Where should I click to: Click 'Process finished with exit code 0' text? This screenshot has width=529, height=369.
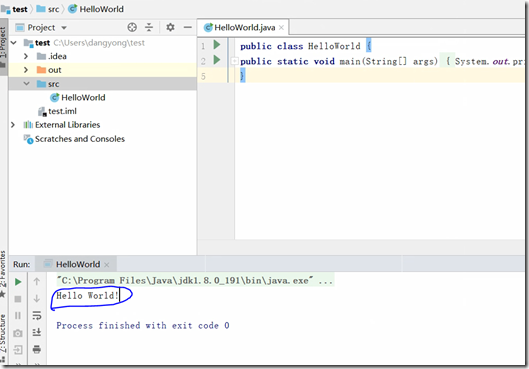pyautogui.click(x=143, y=325)
